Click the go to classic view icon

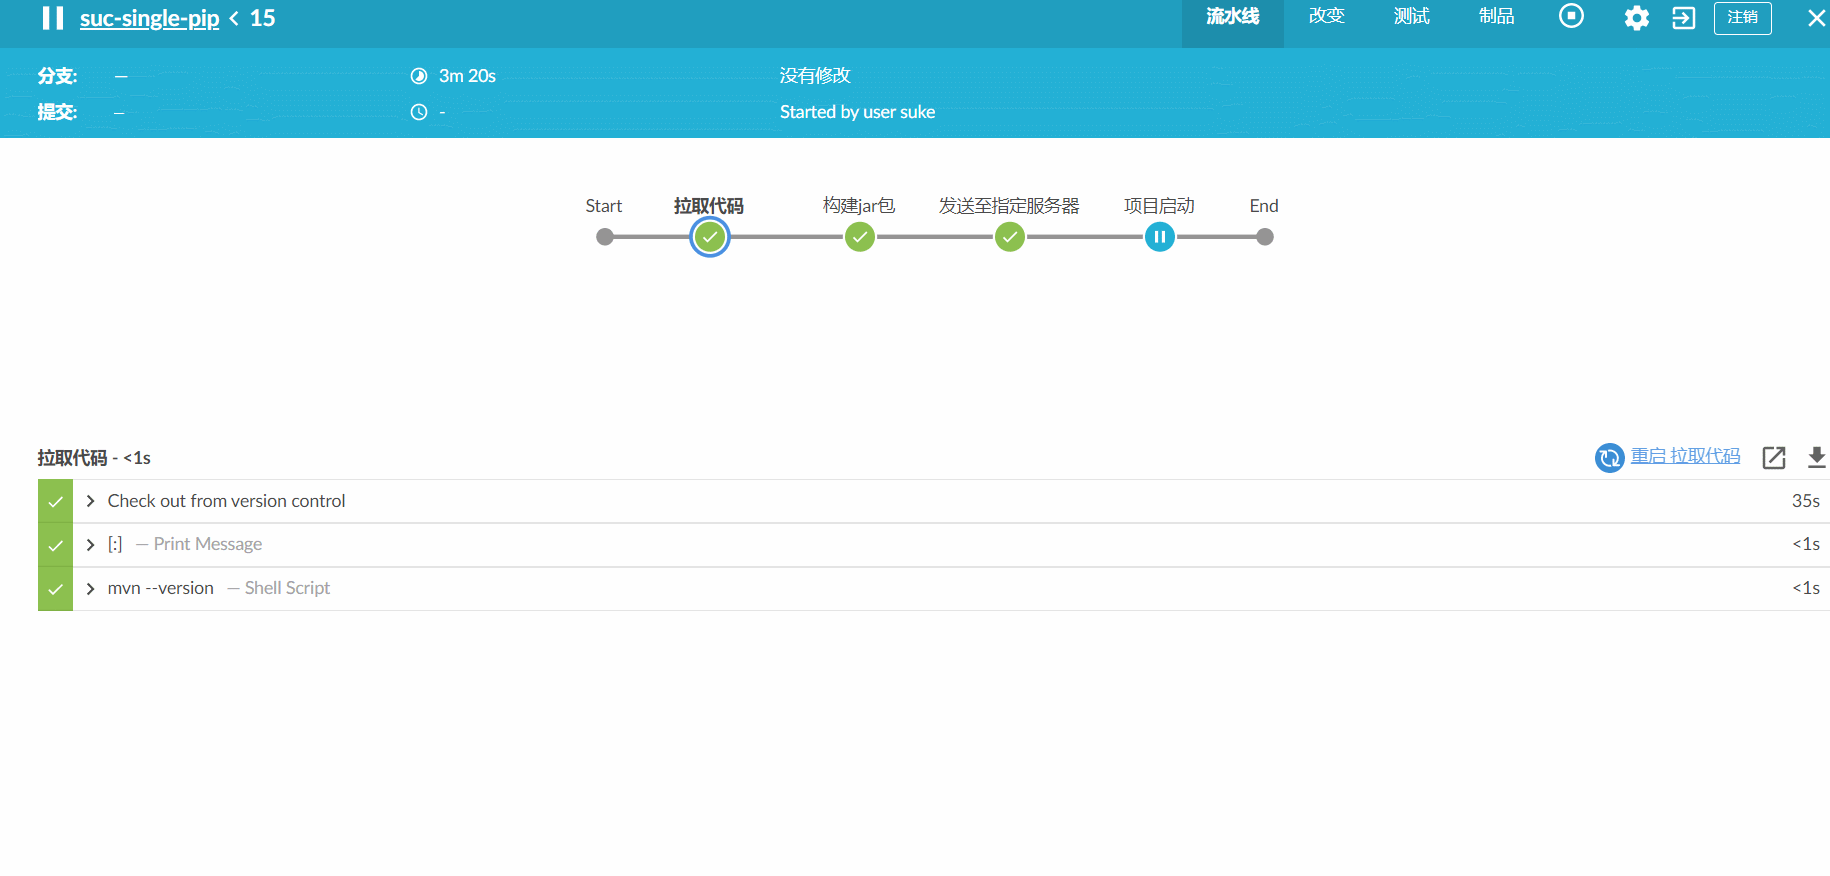coord(1683,18)
